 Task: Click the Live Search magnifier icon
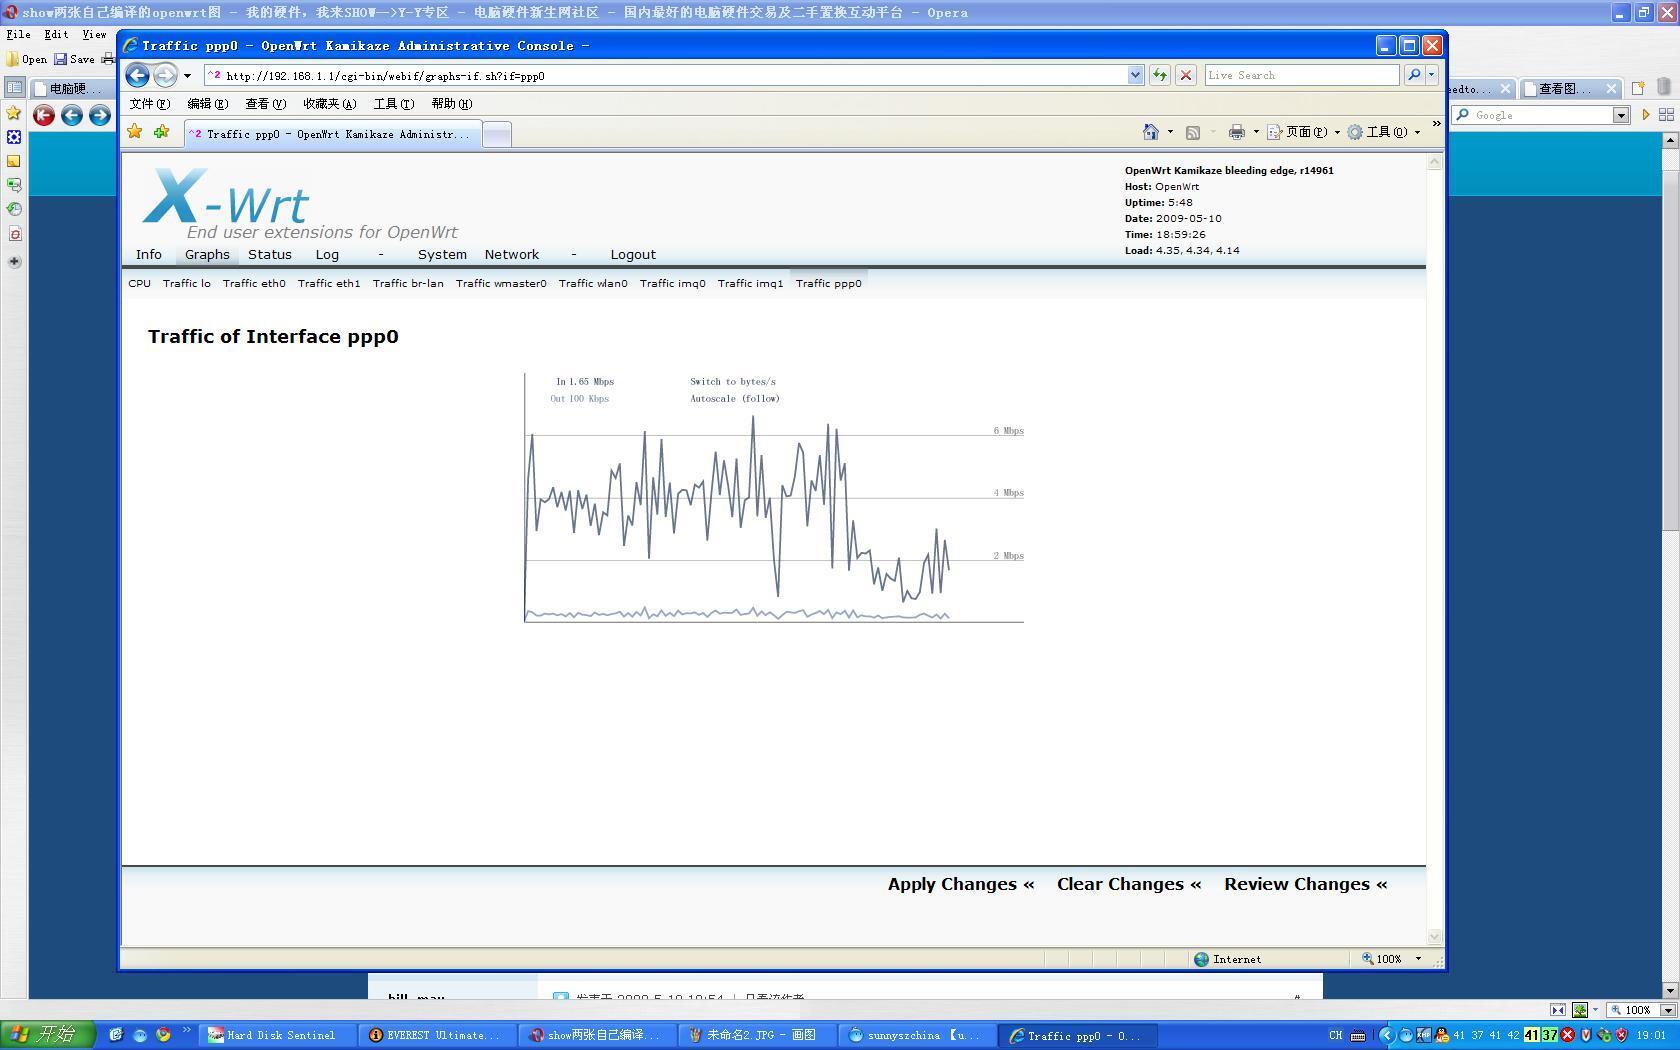pos(1413,75)
